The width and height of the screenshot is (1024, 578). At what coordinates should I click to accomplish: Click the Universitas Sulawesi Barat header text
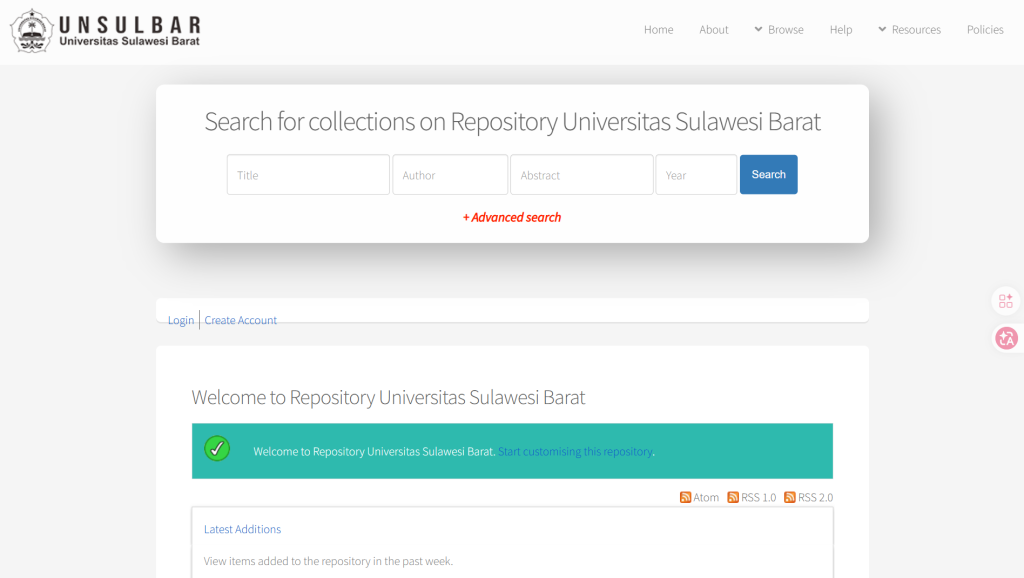129,41
